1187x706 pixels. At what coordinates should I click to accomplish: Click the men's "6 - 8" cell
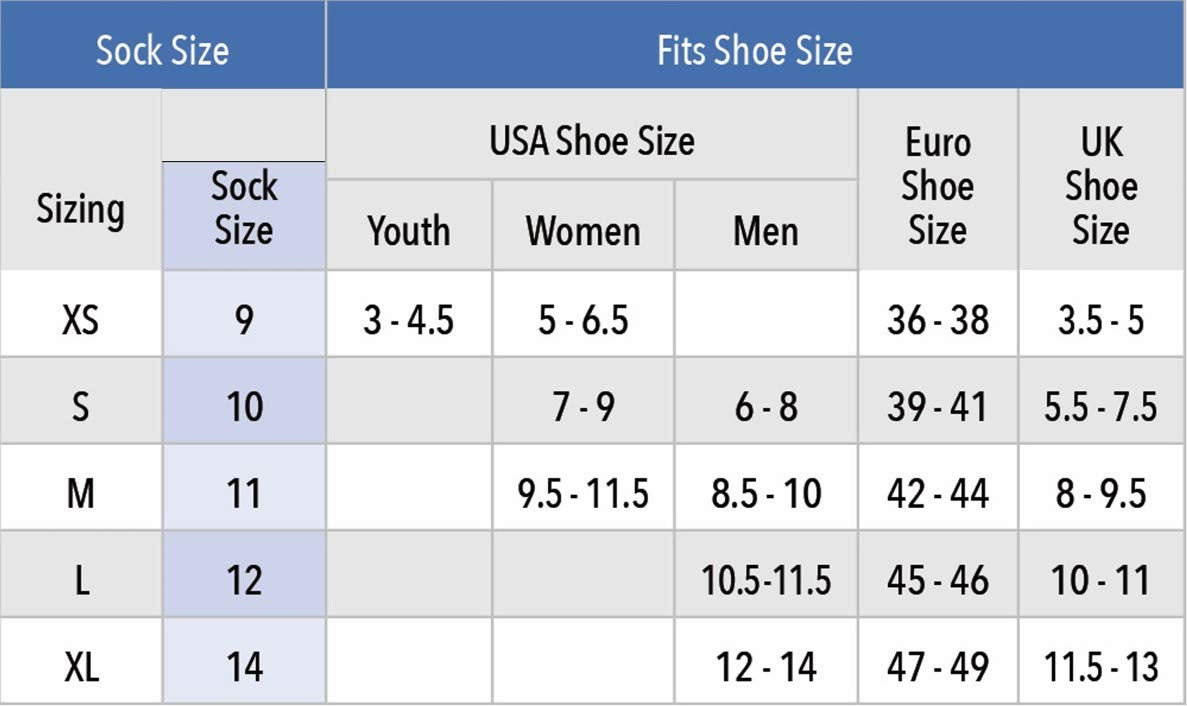pos(766,407)
